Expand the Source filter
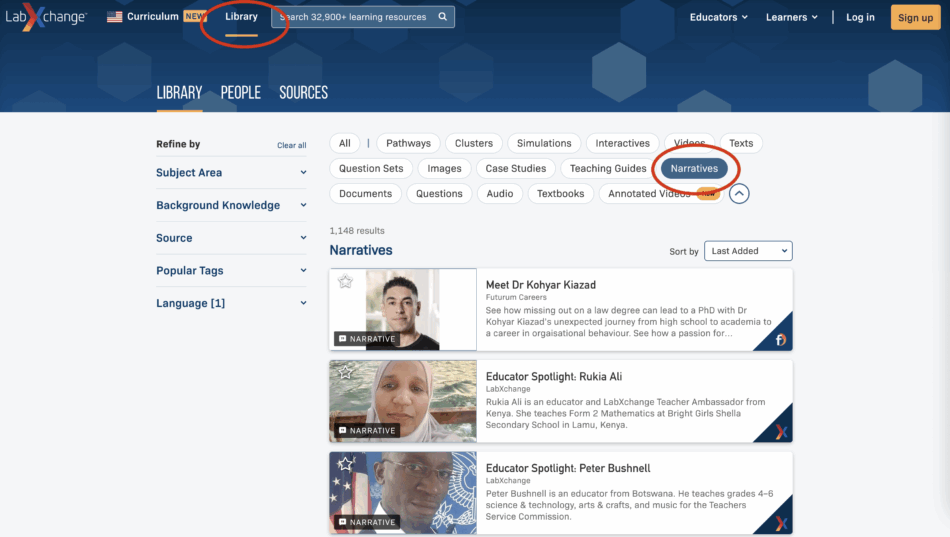Viewport: 950px width, 537px height. point(231,238)
